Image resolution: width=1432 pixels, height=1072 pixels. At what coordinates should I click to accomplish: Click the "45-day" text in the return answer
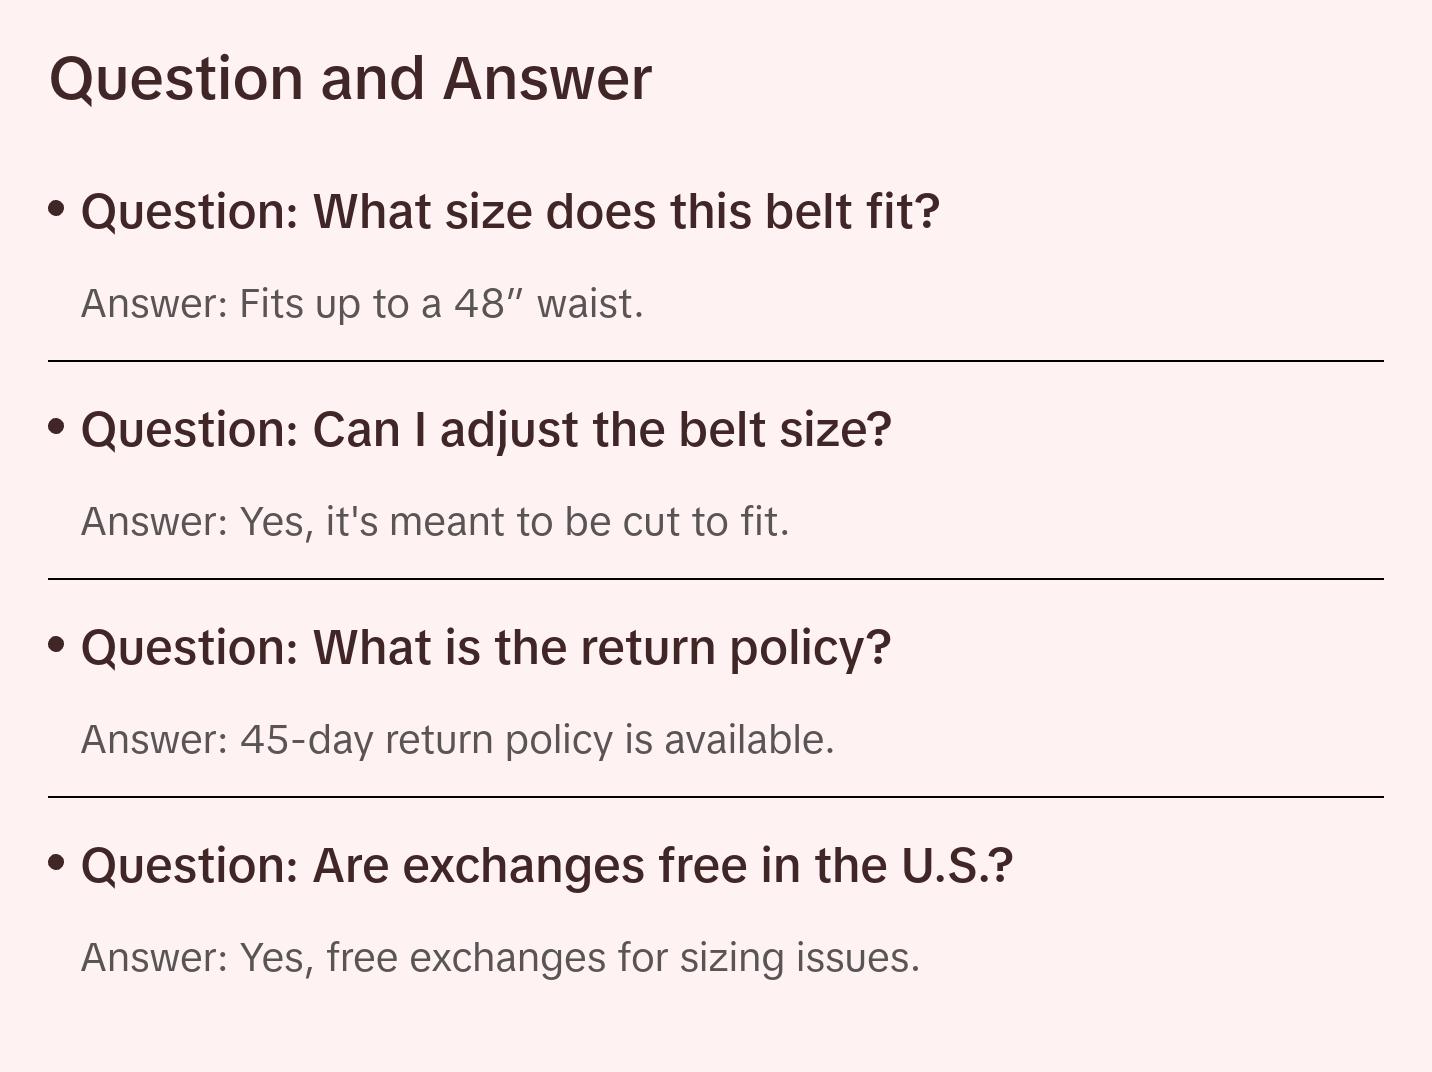307,740
